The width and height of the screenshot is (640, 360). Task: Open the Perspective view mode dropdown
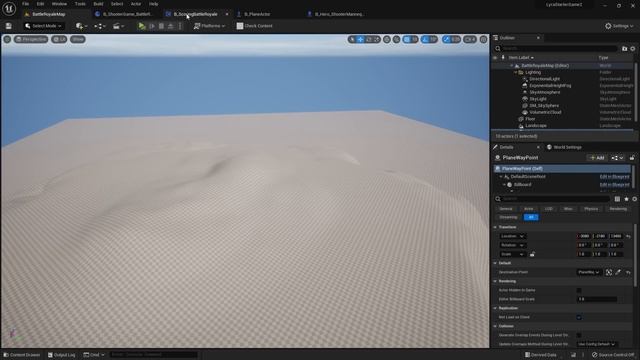[x=31, y=39]
